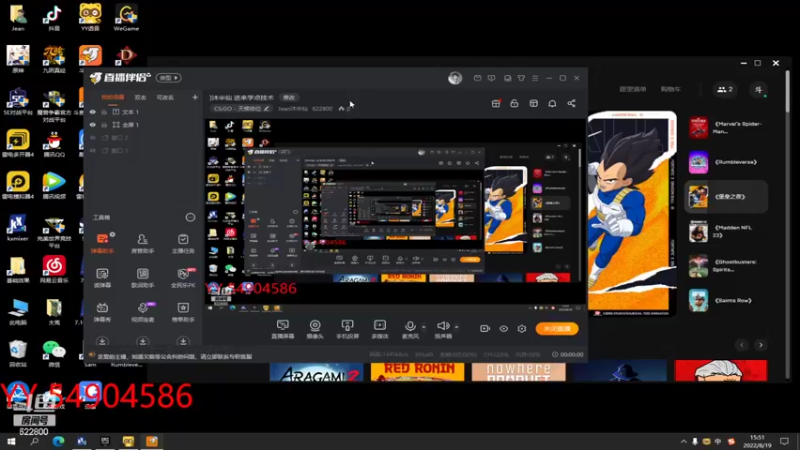Hide the 全屏 1 source

click(x=92, y=124)
